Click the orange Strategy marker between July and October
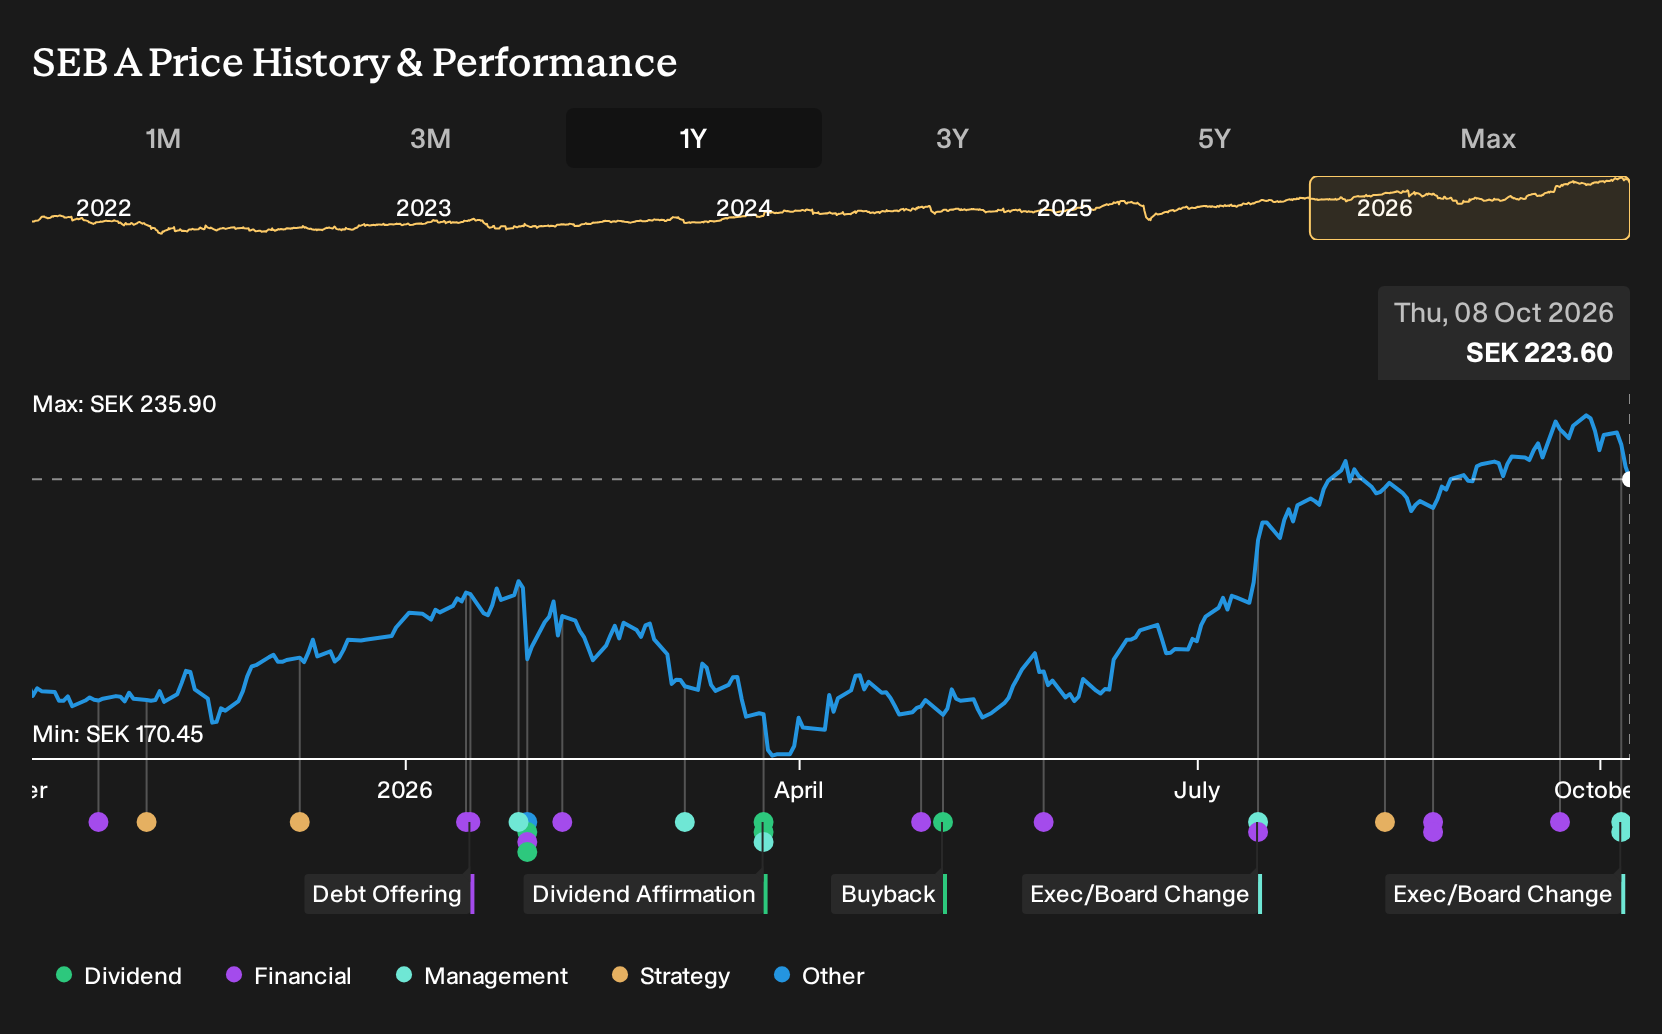Viewport: 1662px width, 1034px height. 1384,822
